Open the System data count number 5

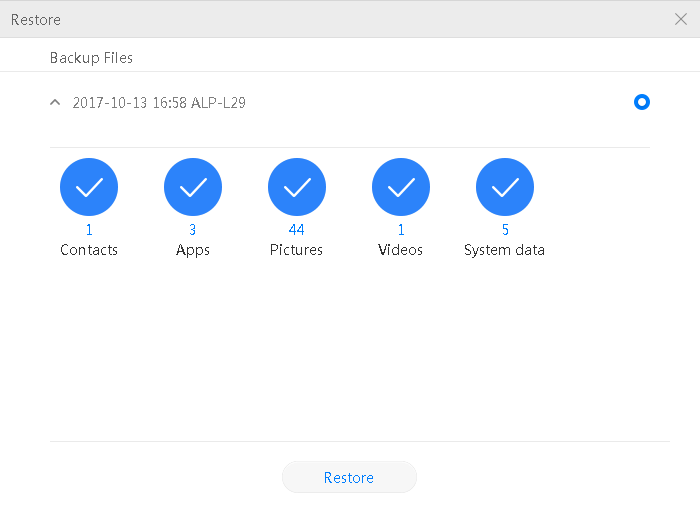[x=505, y=230]
